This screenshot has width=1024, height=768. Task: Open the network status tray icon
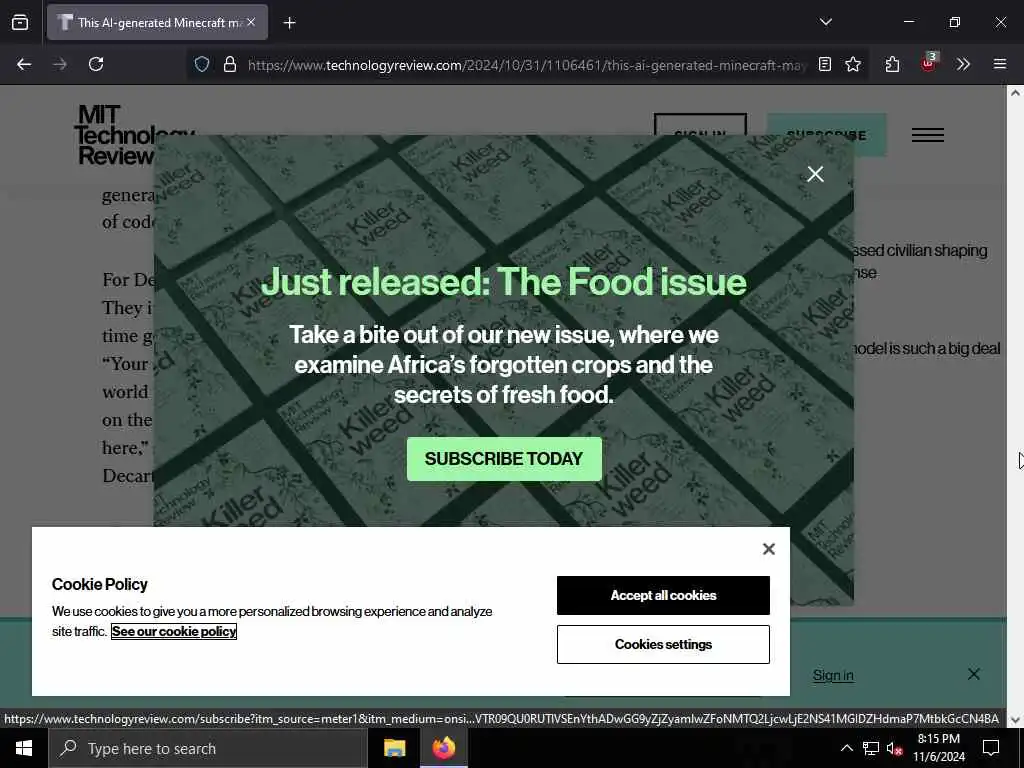pyautogui.click(x=871, y=748)
